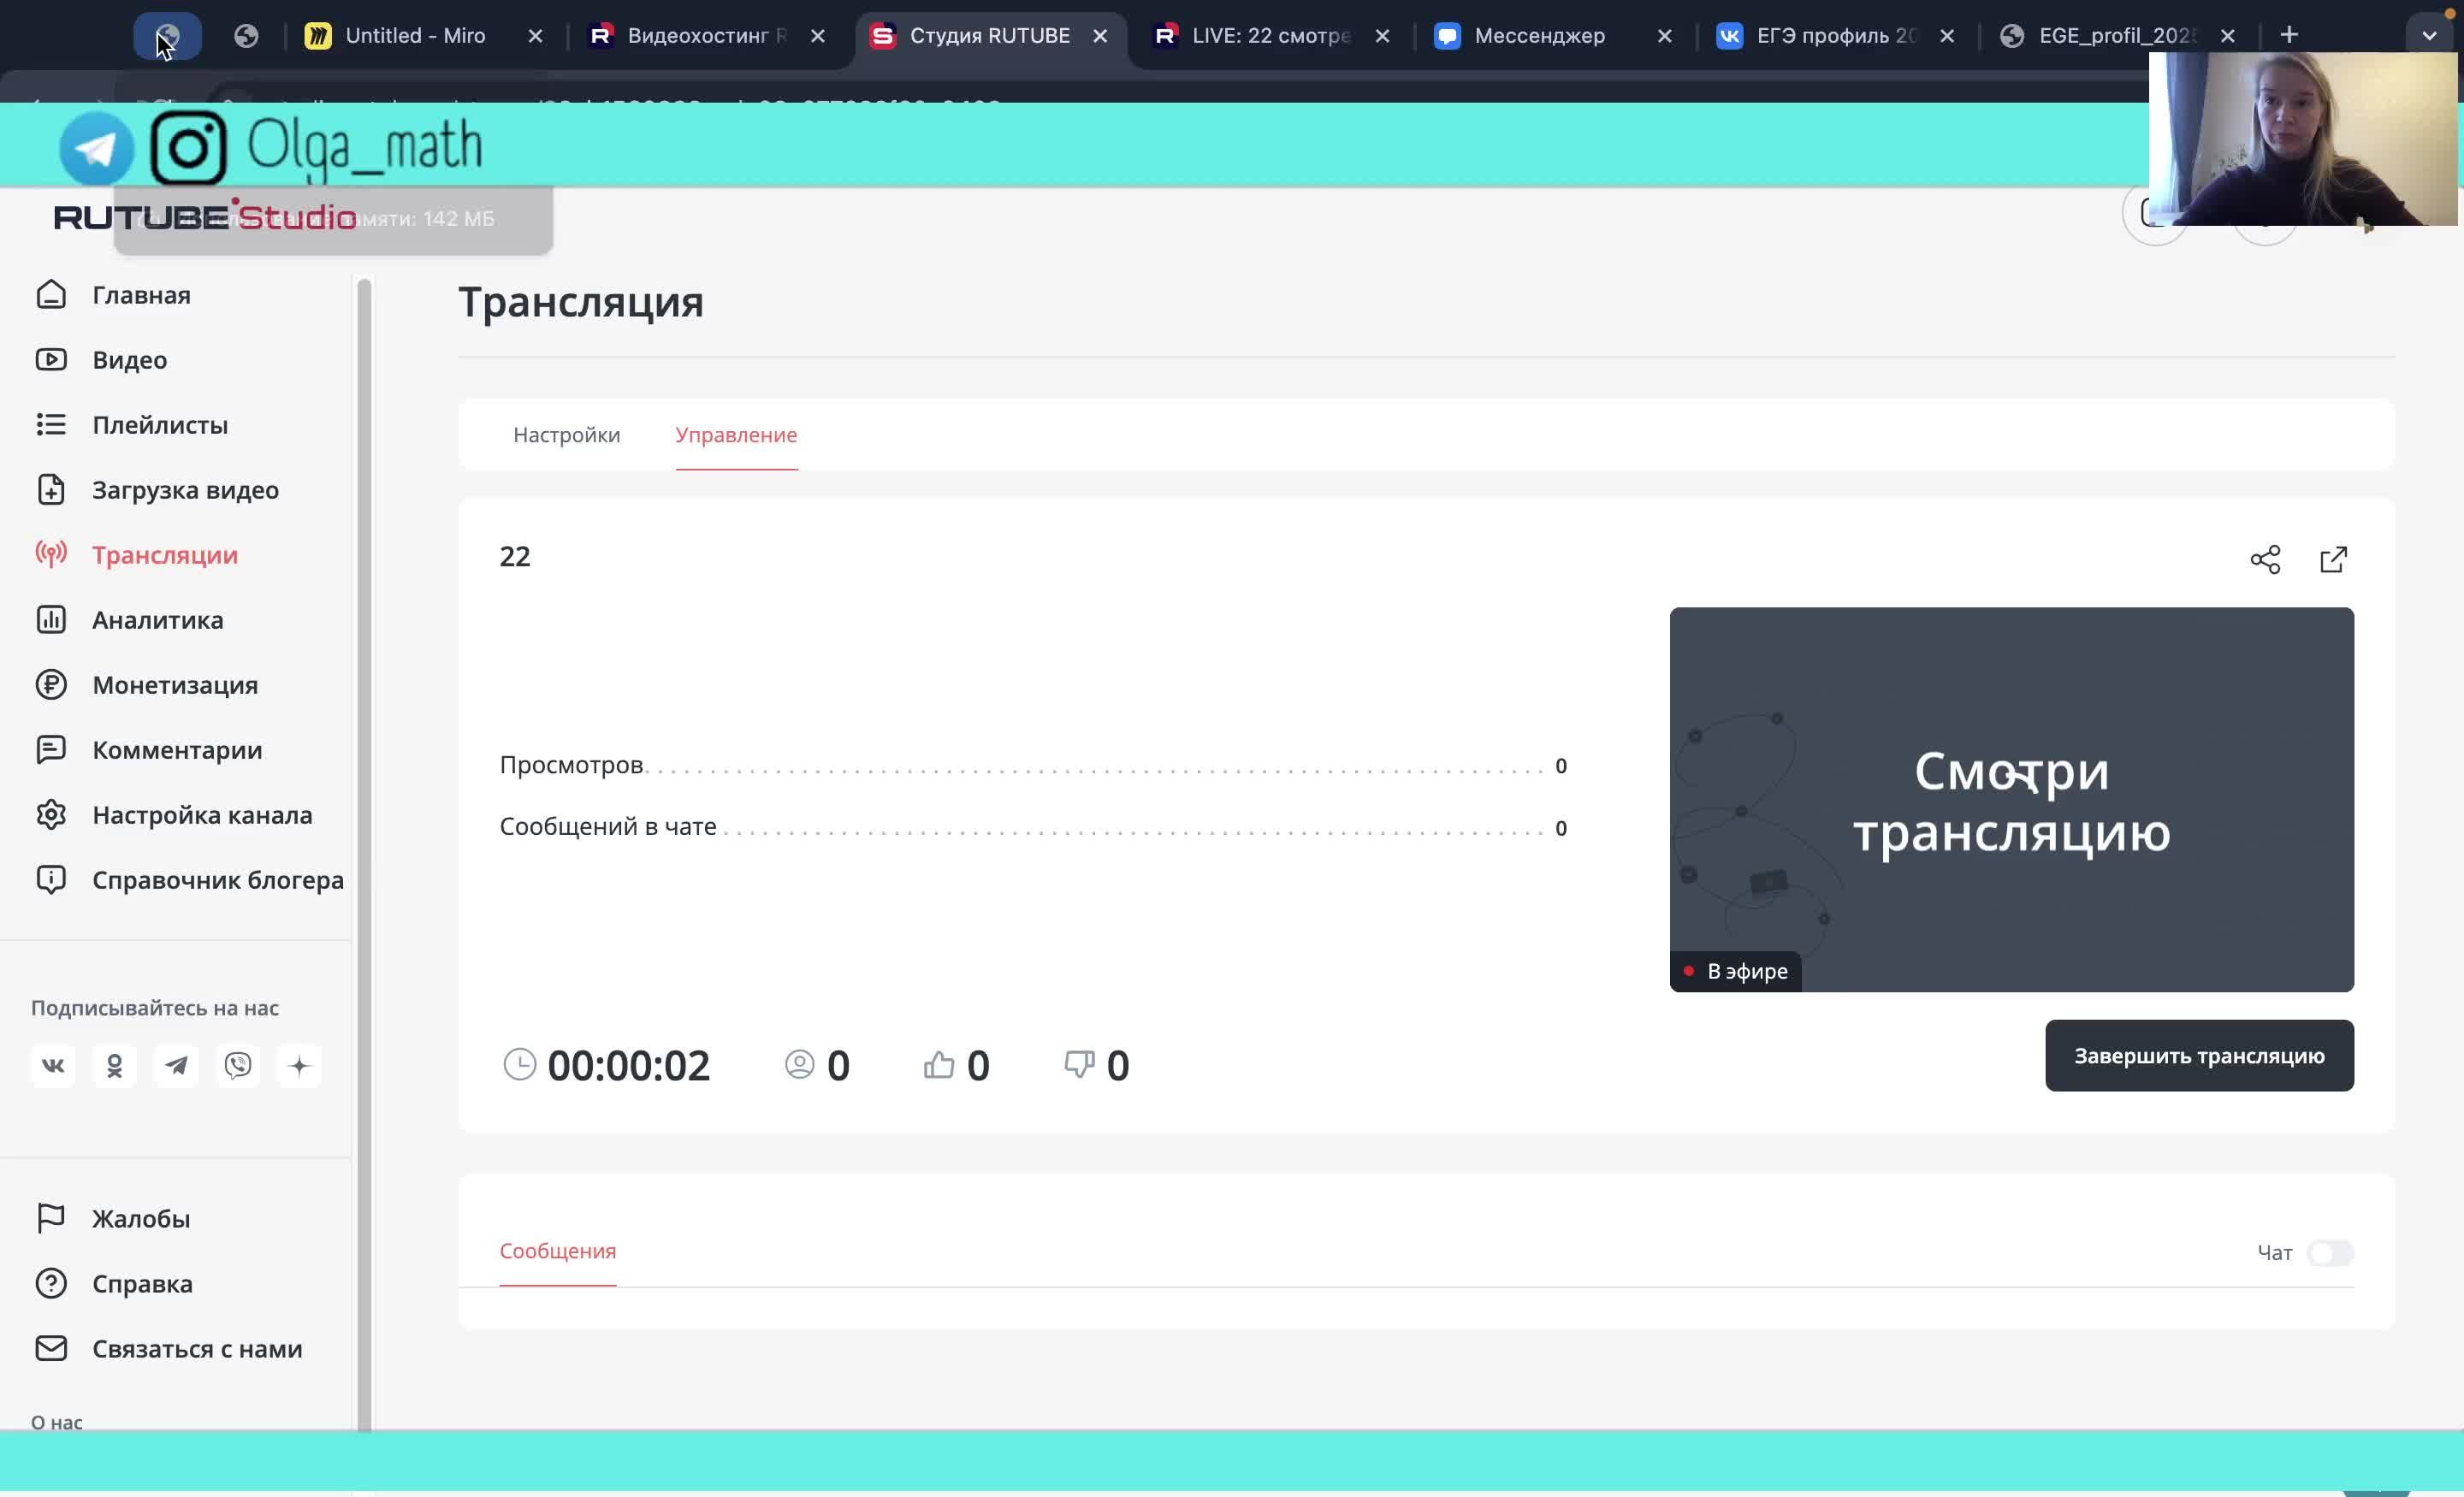Share the broadcast via share icon

click(2265, 559)
